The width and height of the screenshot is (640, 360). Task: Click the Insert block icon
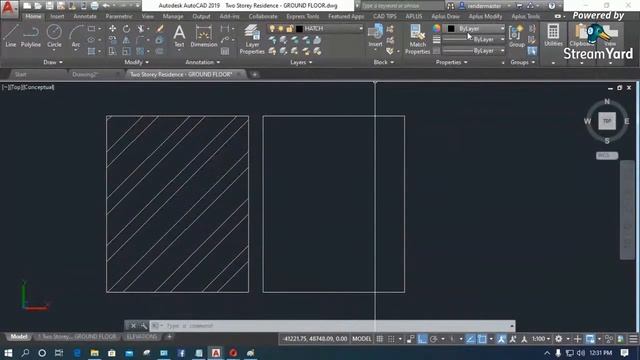375,36
